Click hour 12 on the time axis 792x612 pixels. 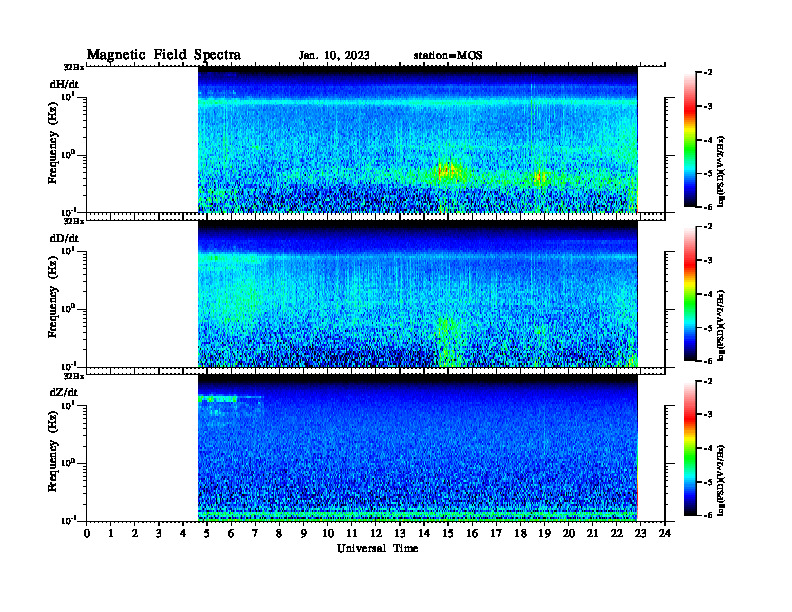376,534
